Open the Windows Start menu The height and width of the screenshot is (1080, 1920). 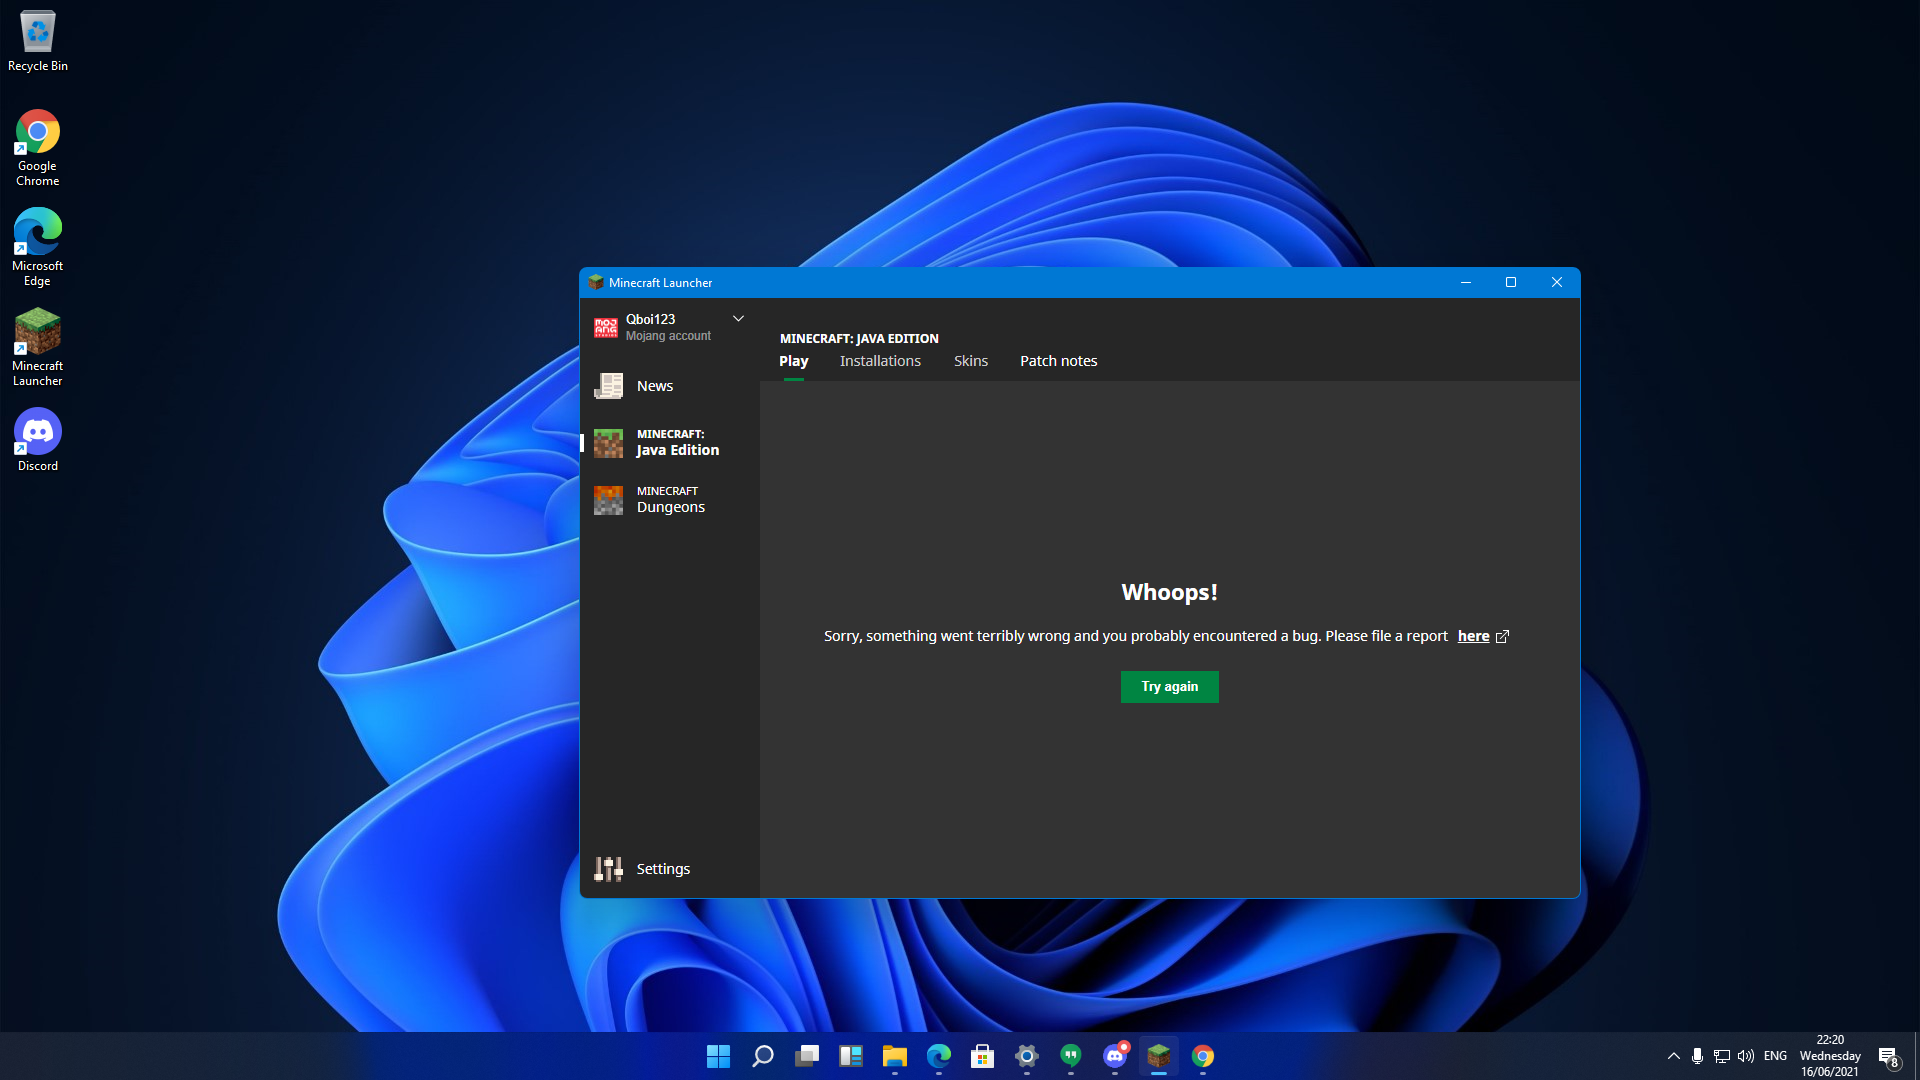[718, 1056]
